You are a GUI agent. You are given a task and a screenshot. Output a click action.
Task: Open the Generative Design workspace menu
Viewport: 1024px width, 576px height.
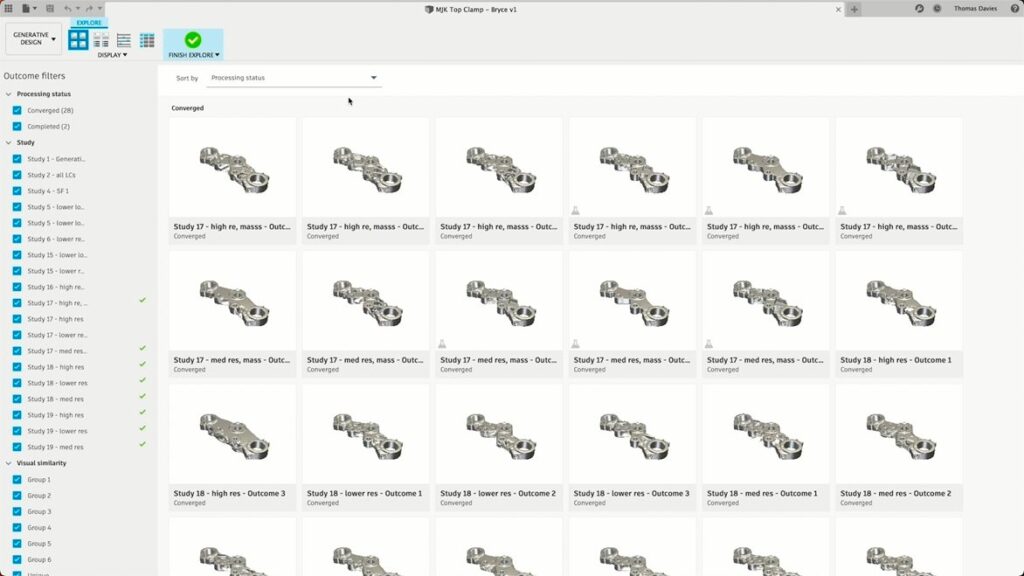(x=33, y=38)
